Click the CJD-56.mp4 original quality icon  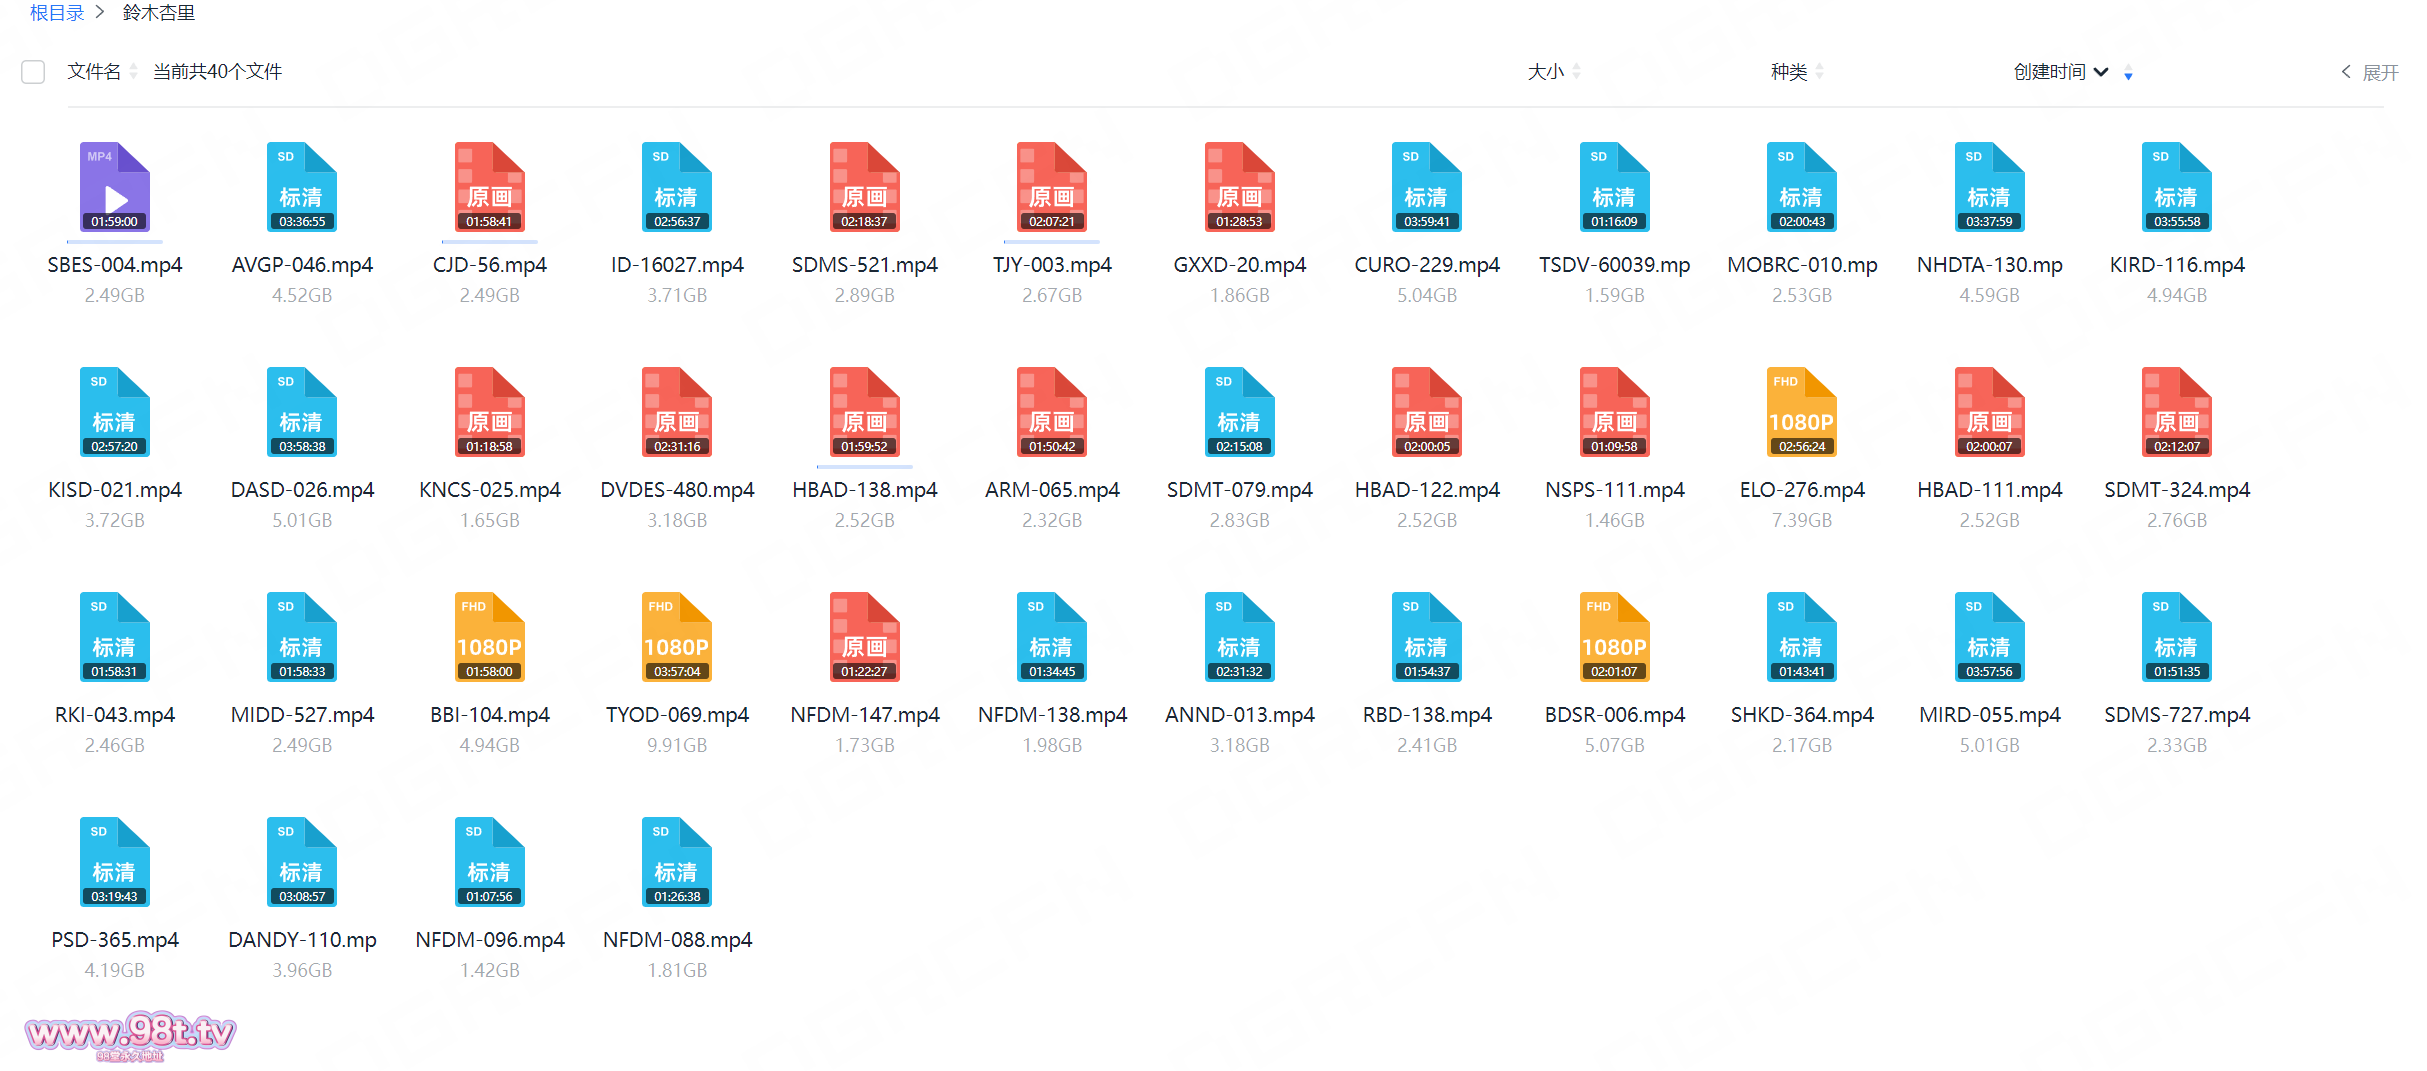(x=489, y=187)
